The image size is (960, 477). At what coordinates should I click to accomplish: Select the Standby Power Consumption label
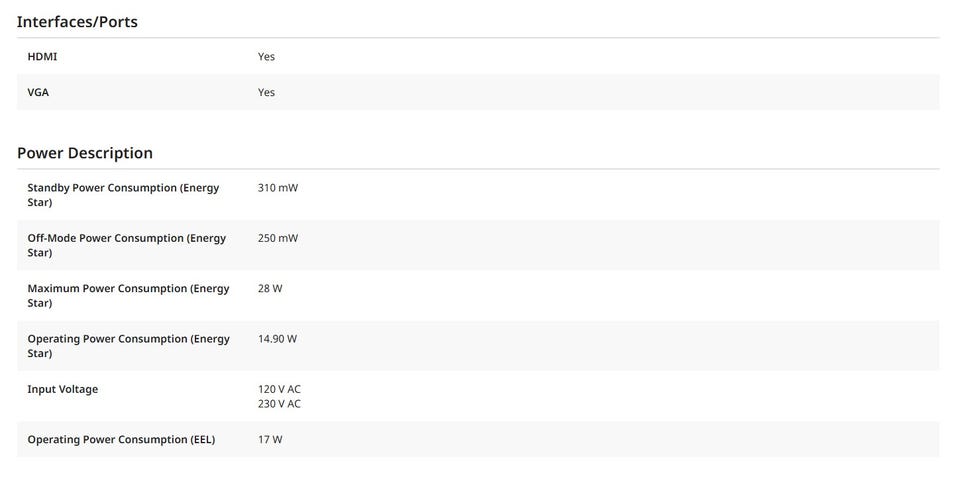pyautogui.click(x=123, y=195)
